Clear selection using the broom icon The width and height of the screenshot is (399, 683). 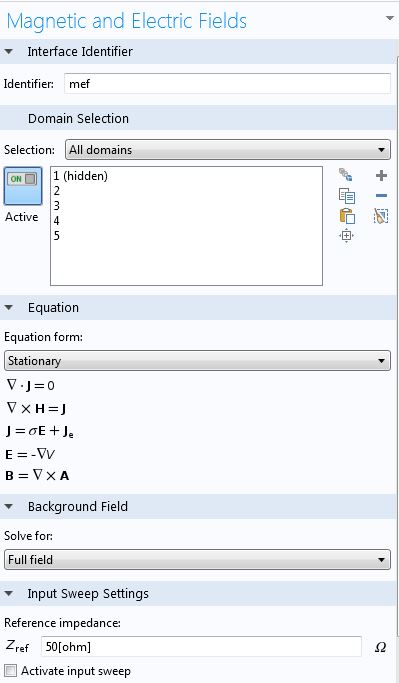[381, 216]
